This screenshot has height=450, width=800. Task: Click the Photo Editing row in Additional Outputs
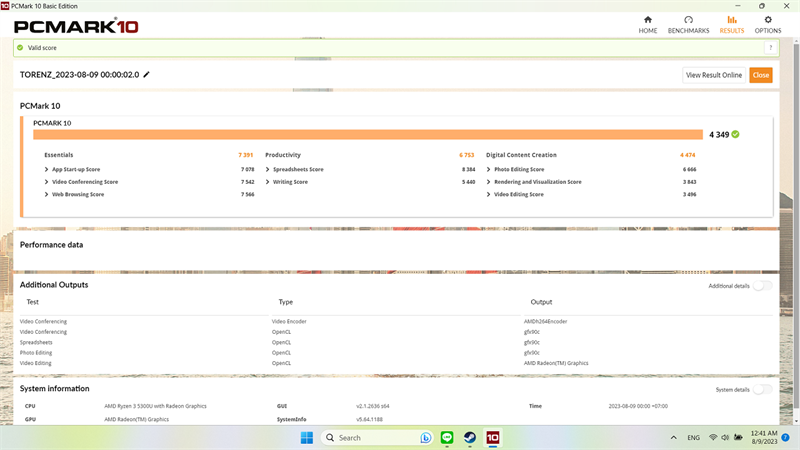tap(36, 353)
